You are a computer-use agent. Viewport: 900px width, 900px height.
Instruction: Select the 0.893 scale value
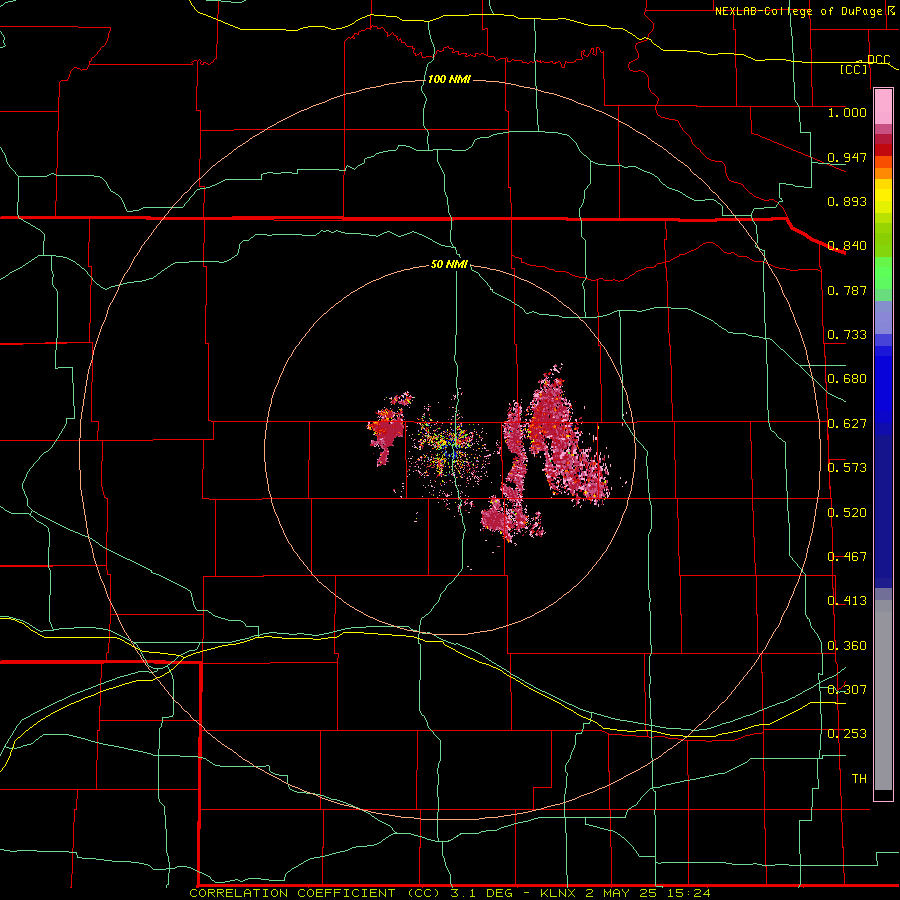[847, 201]
